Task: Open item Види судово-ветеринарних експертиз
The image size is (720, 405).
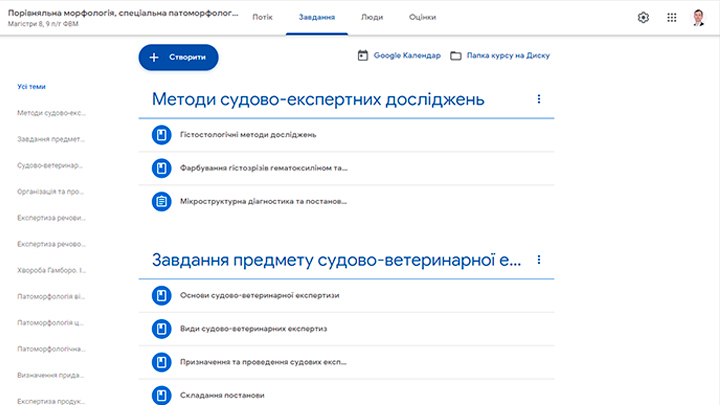Action: click(x=253, y=329)
